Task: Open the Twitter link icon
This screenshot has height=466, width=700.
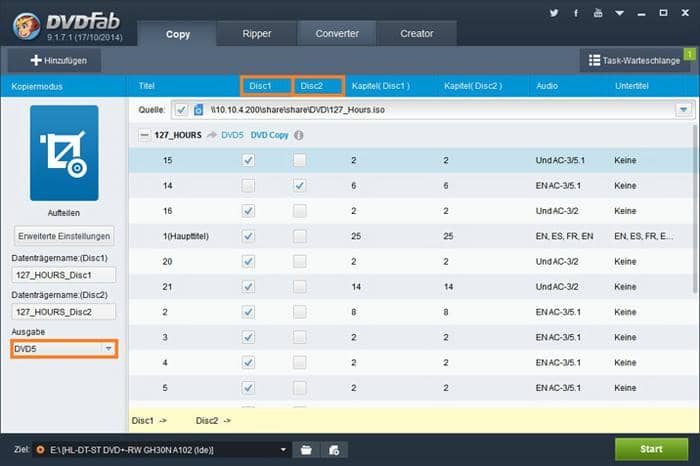Action: tap(554, 12)
